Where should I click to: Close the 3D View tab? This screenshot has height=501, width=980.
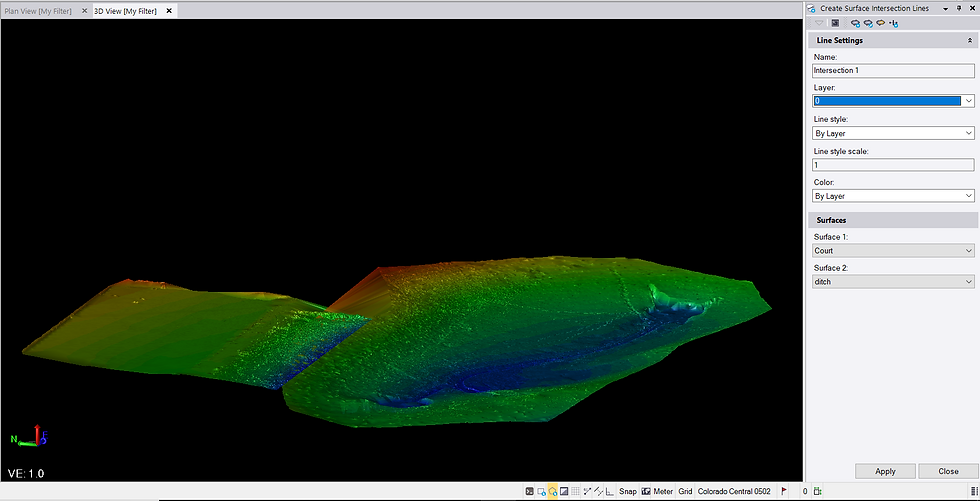pyautogui.click(x=169, y=11)
